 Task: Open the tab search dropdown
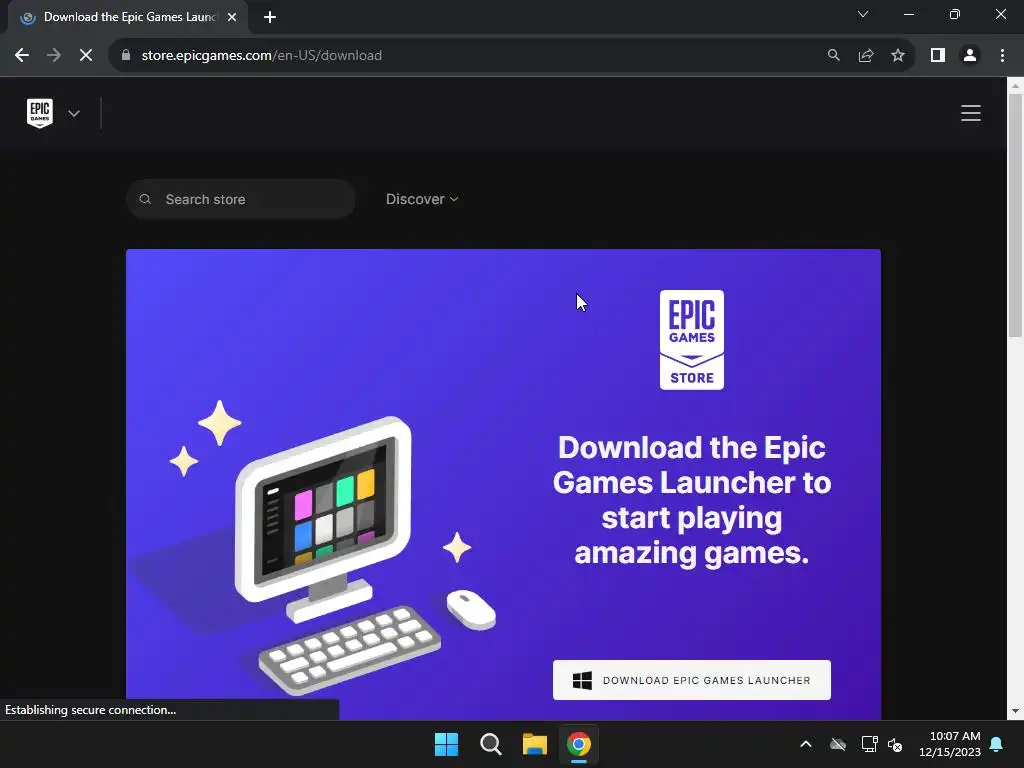[863, 14]
